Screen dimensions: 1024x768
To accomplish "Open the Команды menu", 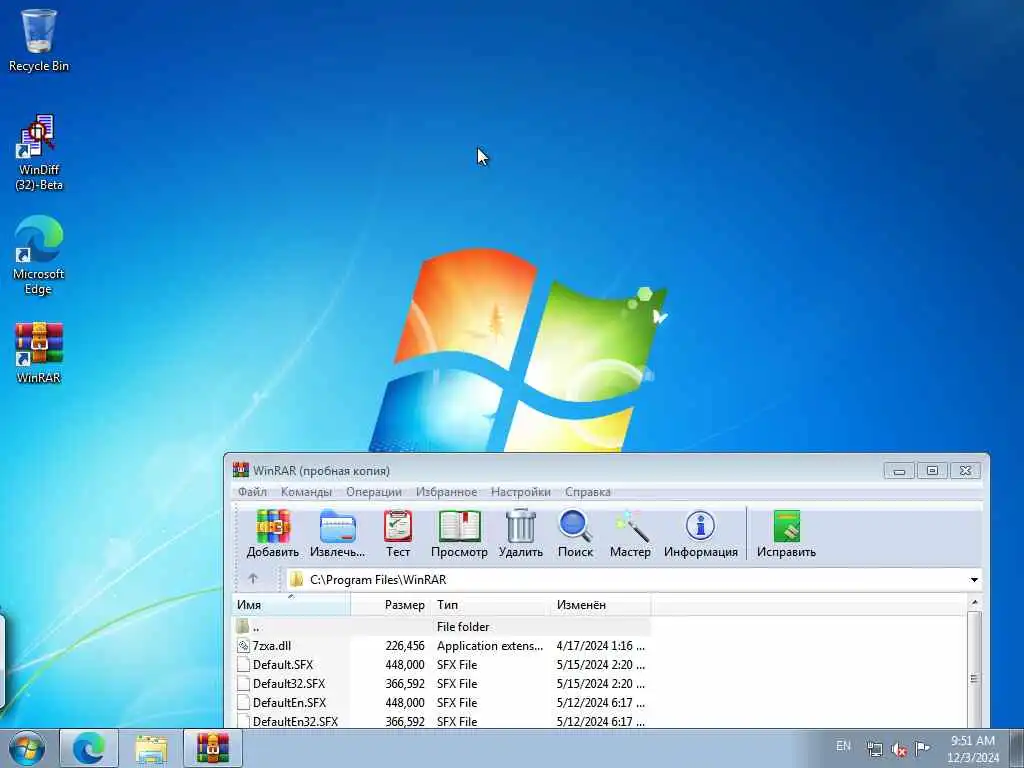I will 306,492.
